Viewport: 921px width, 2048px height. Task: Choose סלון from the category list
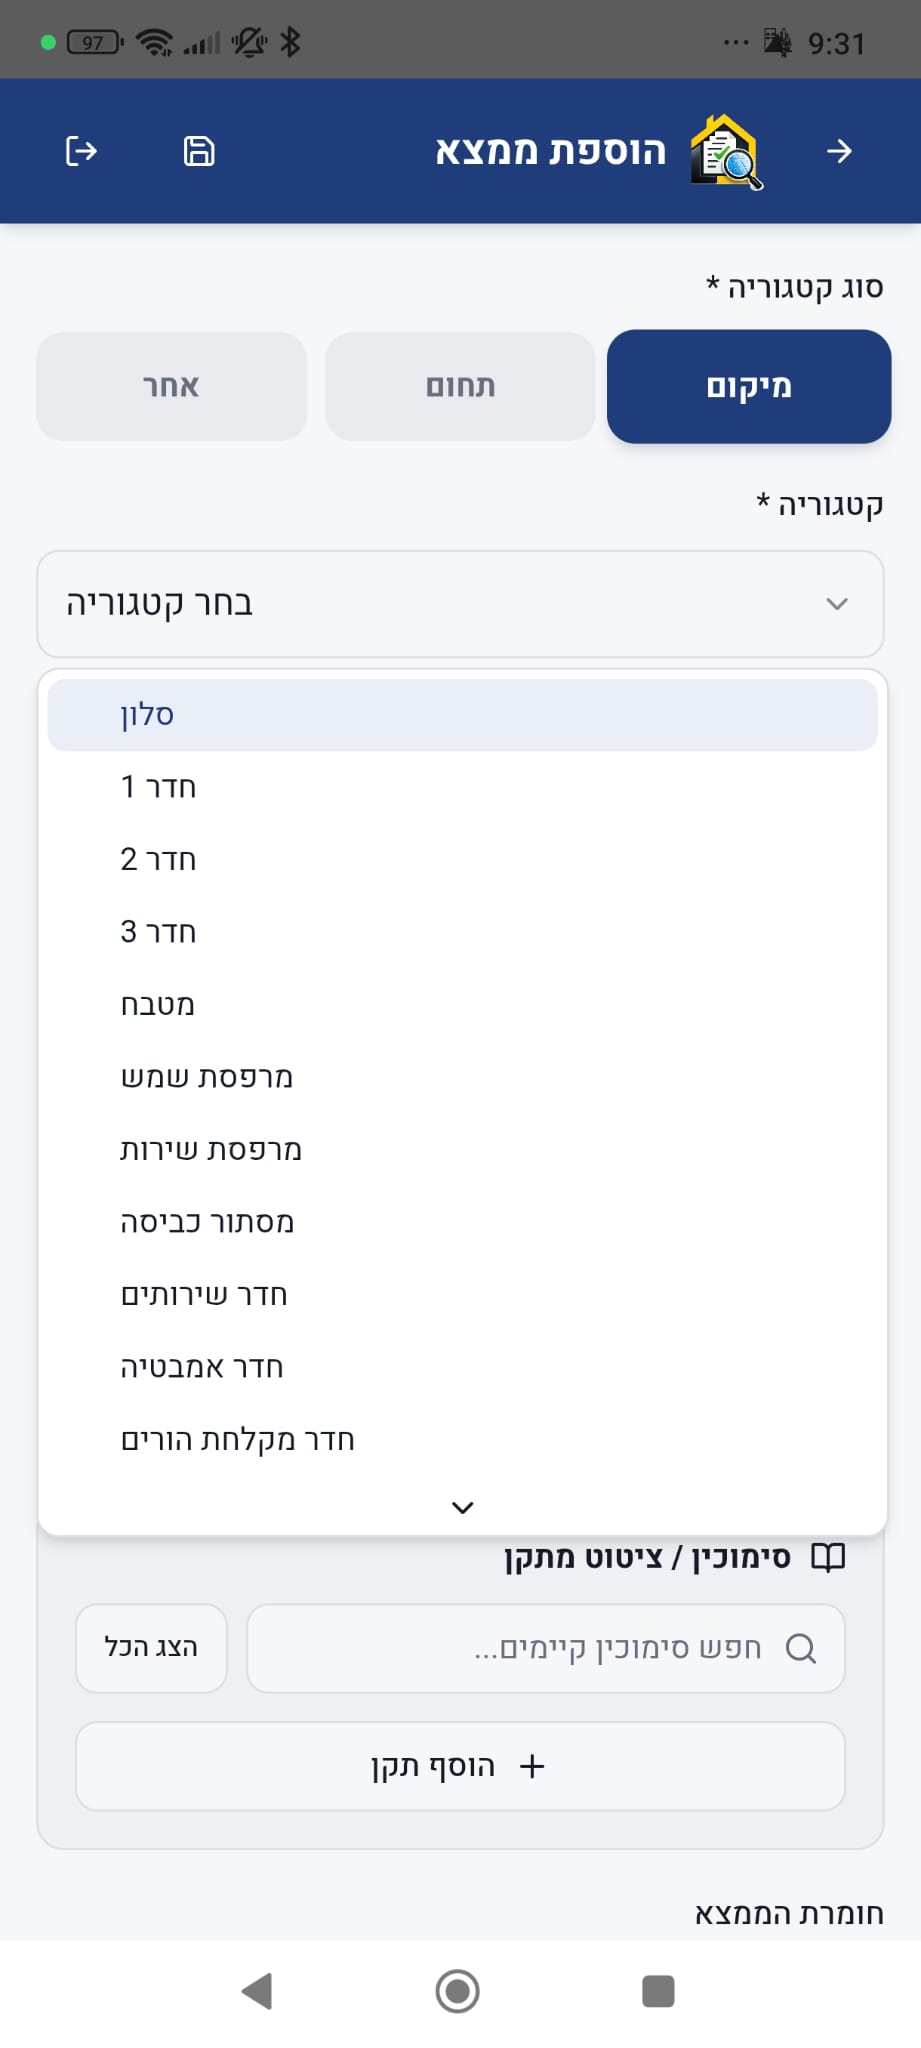click(462, 715)
